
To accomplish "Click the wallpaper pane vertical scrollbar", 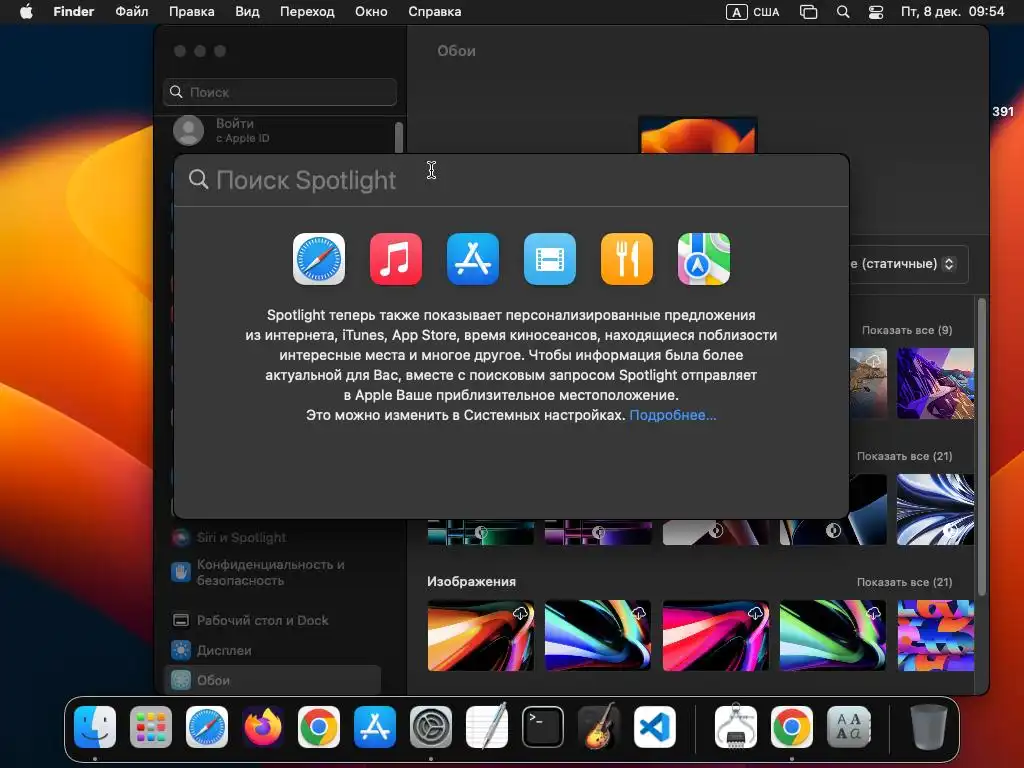I will coord(981,447).
